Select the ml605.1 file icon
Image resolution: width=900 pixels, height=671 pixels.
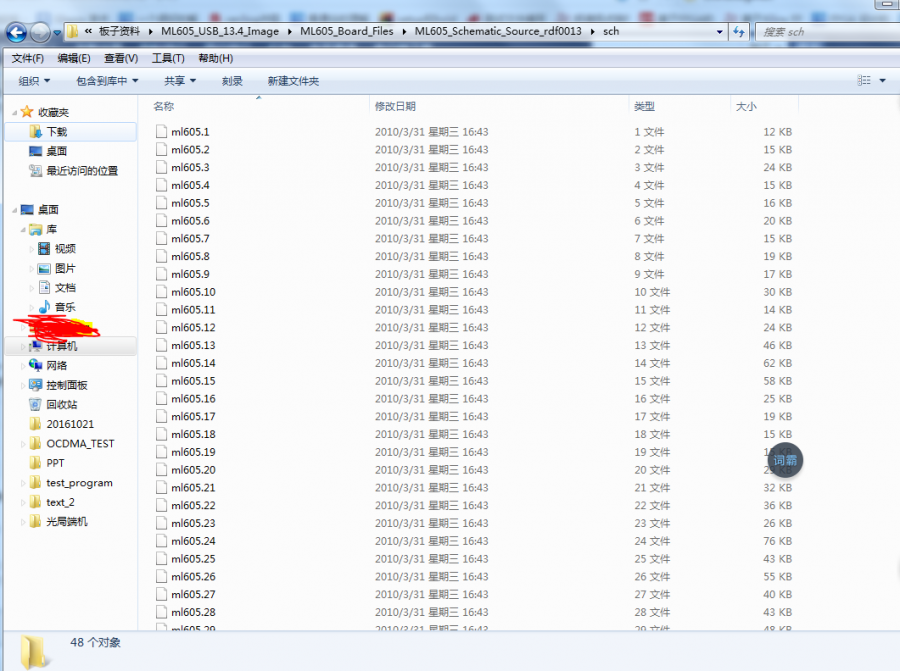pos(162,132)
